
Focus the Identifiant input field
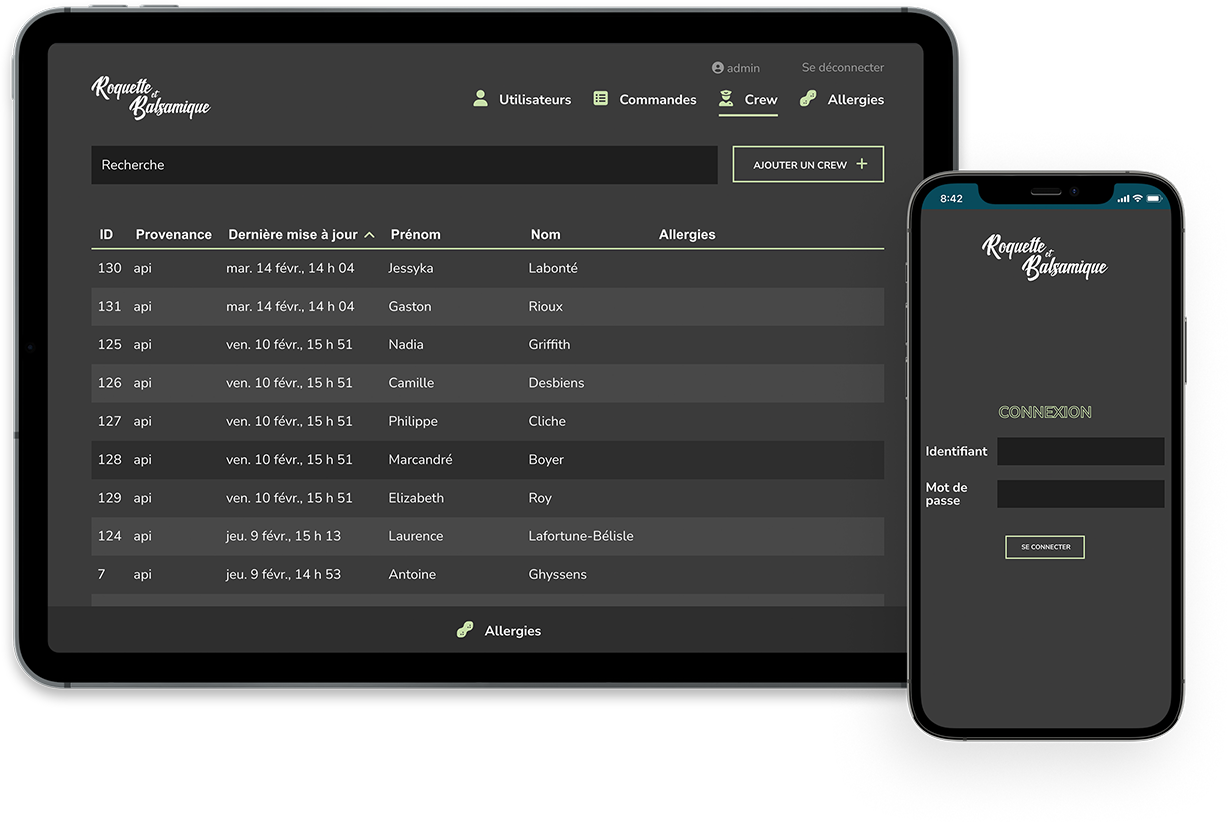click(x=1080, y=451)
